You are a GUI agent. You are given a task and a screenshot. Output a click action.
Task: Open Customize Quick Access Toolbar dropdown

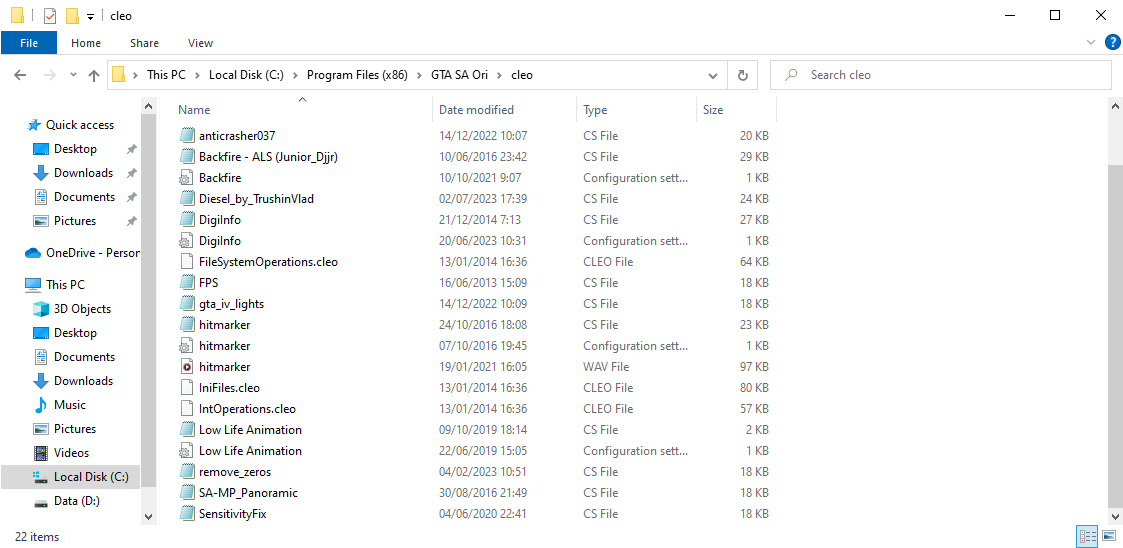[90, 16]
